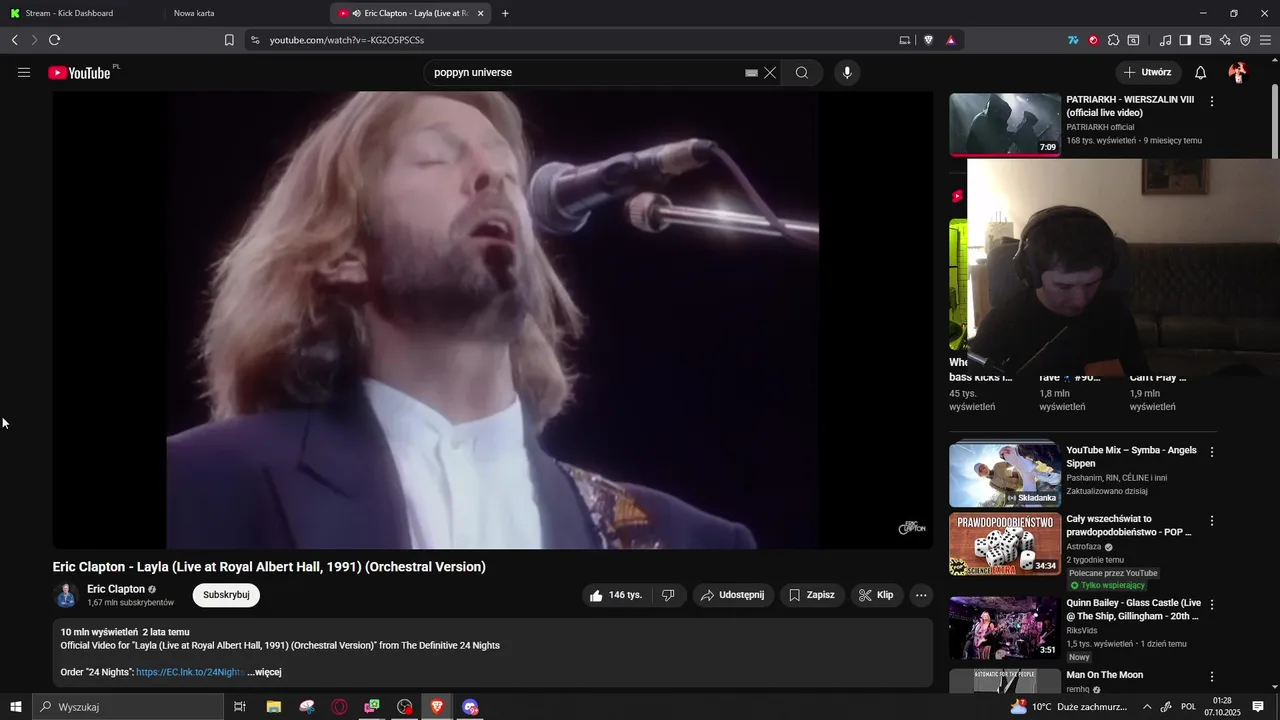
Task: Expand description with ...więcej
Action: point(265,672)
